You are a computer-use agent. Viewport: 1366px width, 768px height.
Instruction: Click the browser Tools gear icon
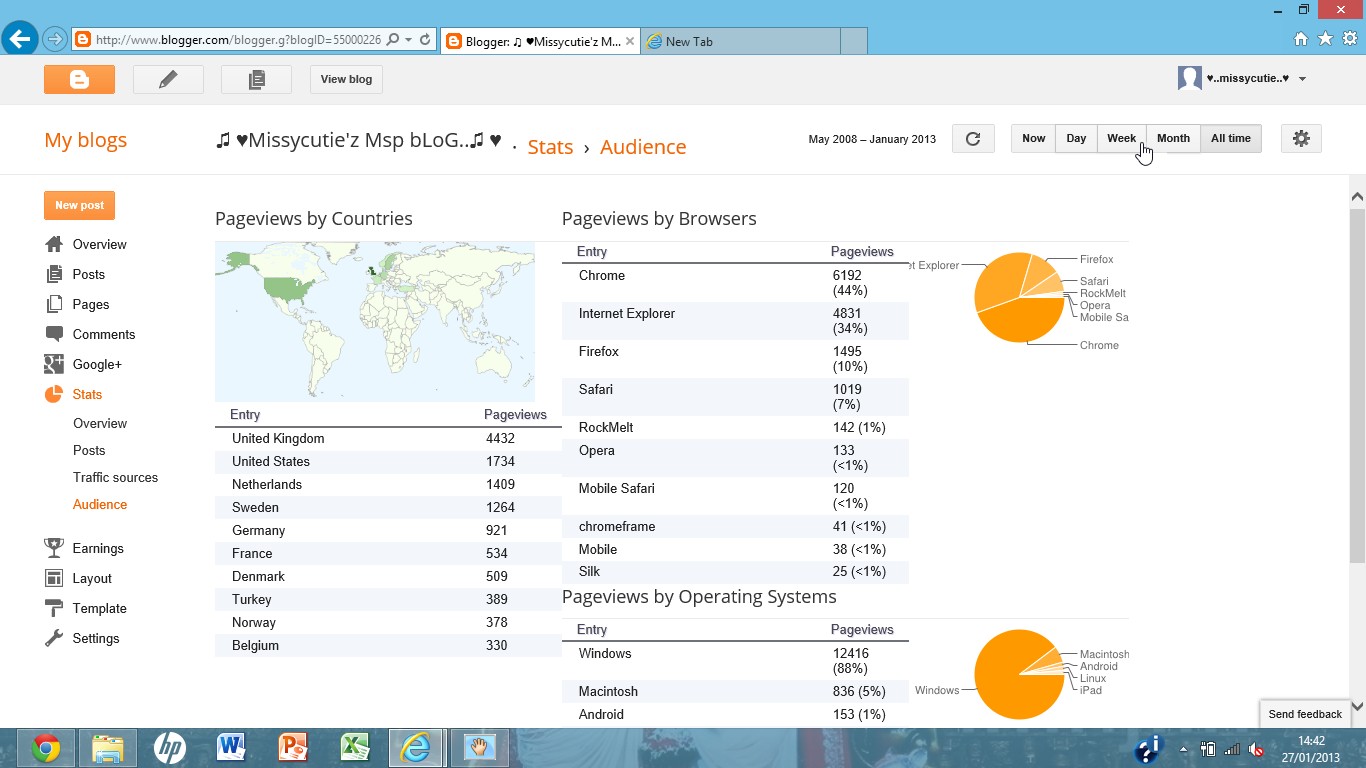coord(1350,39)
